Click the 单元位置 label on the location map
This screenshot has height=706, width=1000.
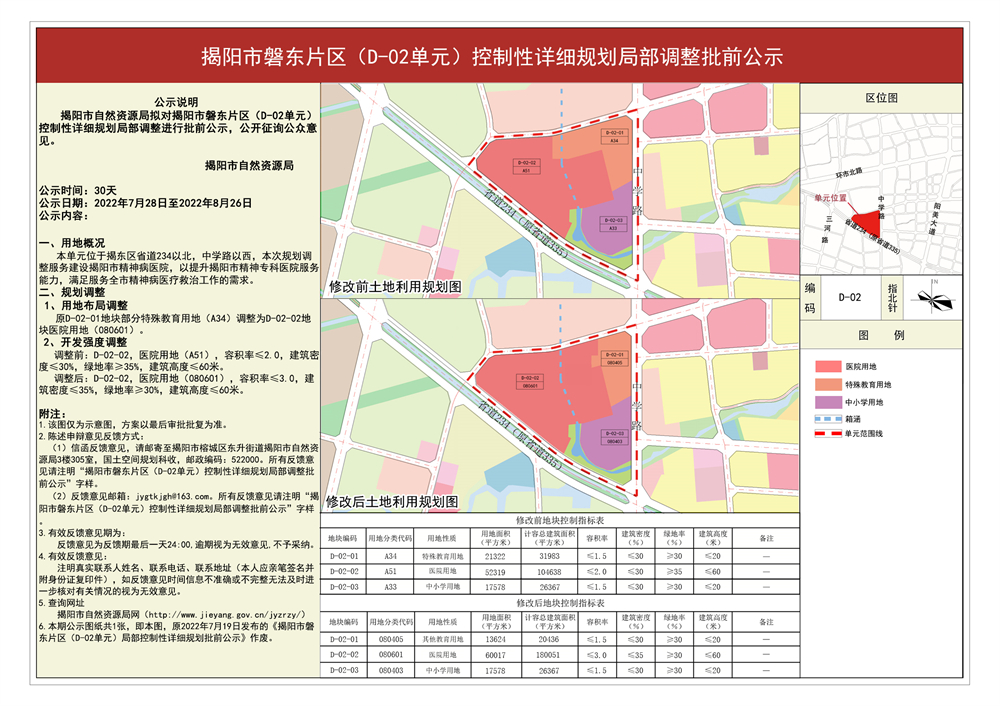tap(830, 198)
